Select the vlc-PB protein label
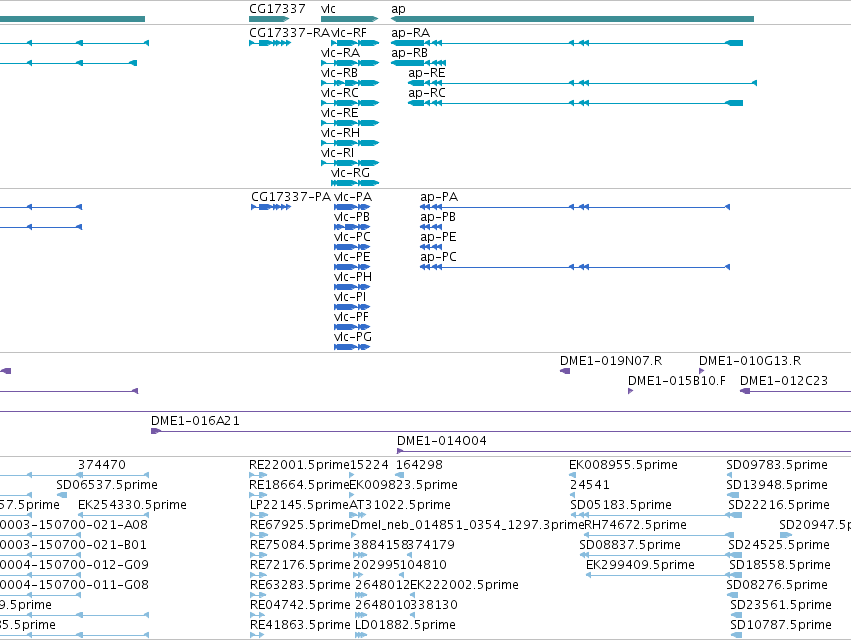The height and width of the screenshot is (640, 851). coord(352,217)
